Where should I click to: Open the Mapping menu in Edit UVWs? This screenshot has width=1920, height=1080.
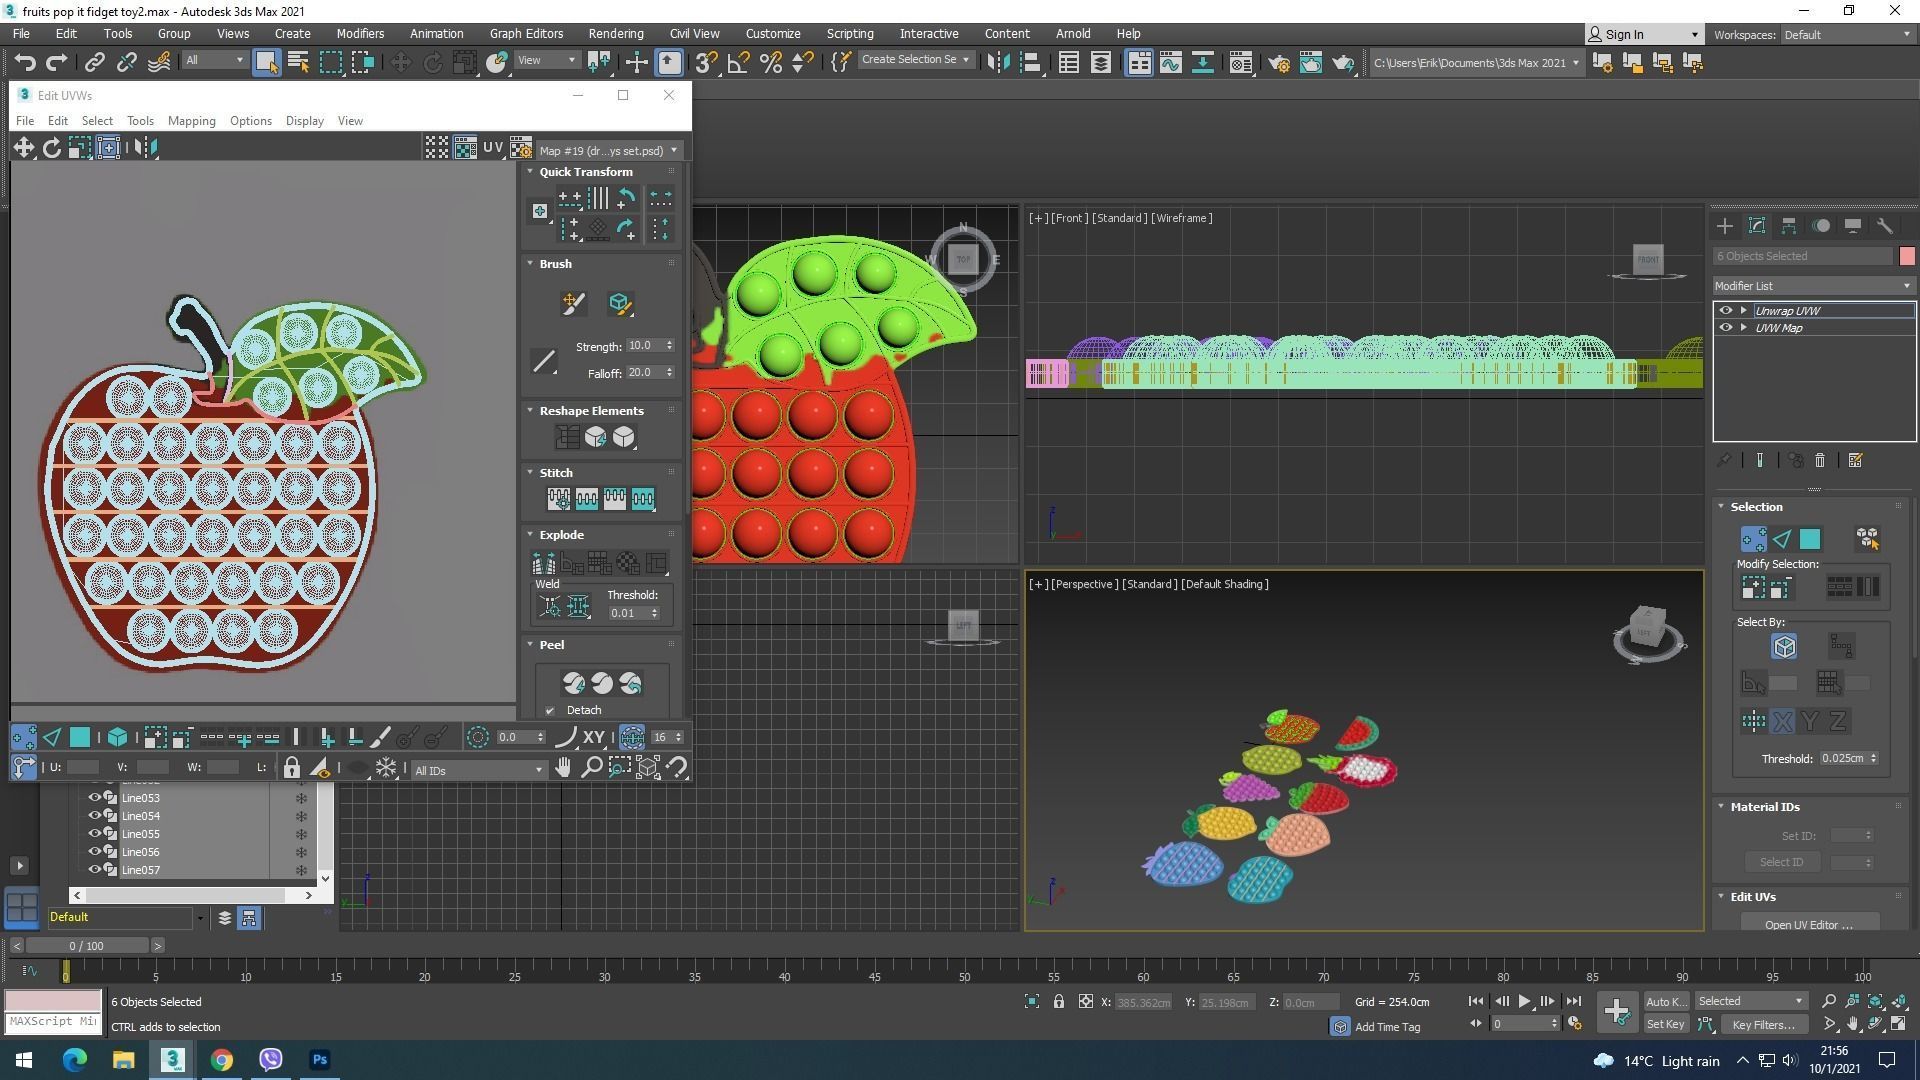click(x=191, y=121)
